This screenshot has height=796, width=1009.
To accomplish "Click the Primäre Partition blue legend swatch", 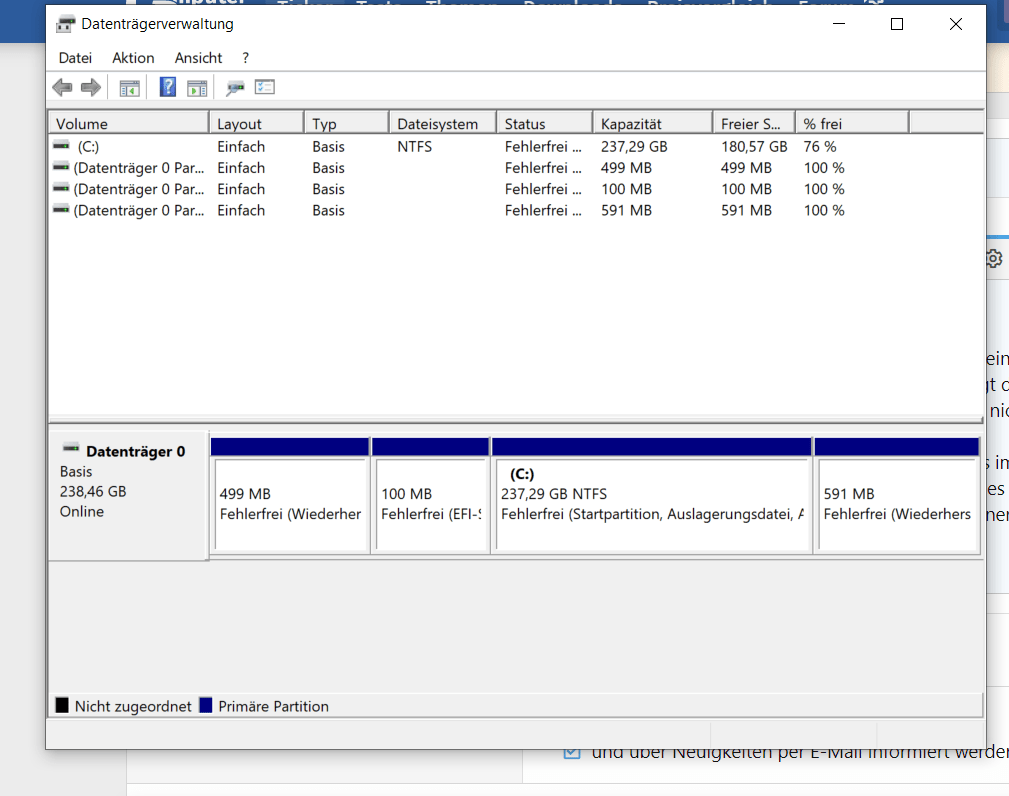I will pyautogui.click(x=206, y=705).
